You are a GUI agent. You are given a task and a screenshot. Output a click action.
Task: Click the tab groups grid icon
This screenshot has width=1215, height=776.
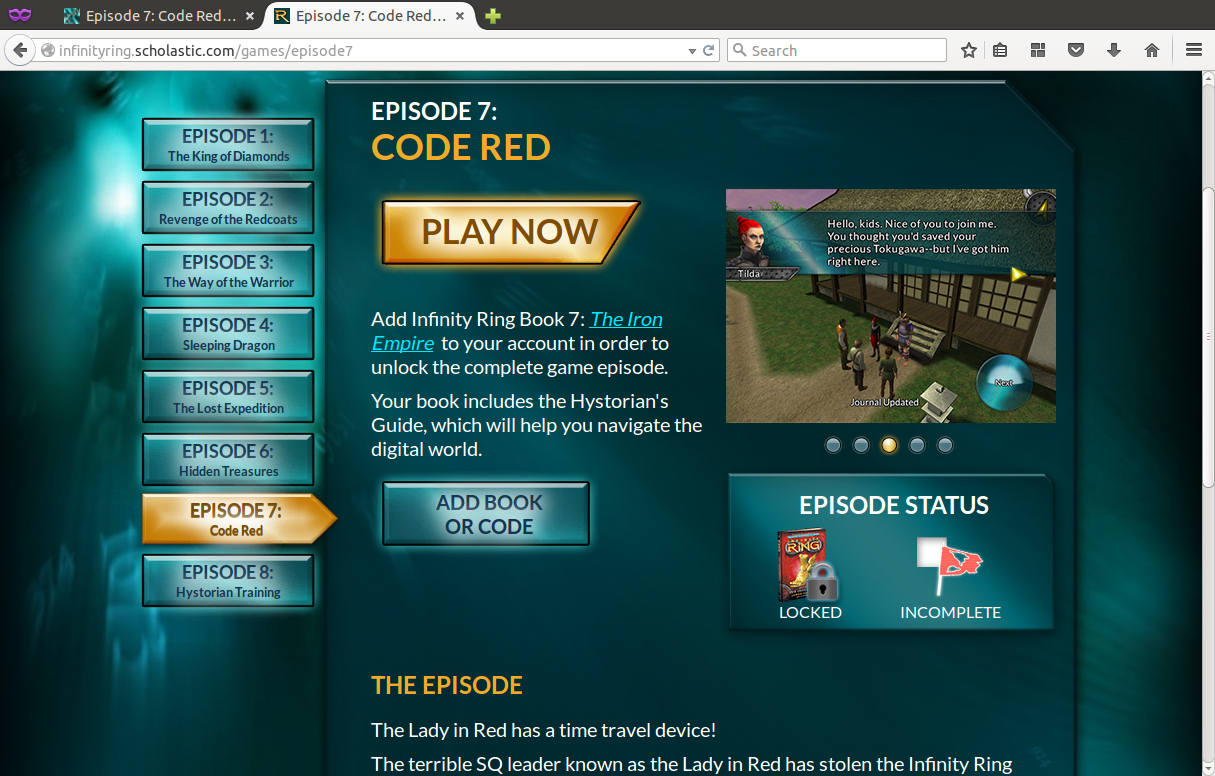1038,50
